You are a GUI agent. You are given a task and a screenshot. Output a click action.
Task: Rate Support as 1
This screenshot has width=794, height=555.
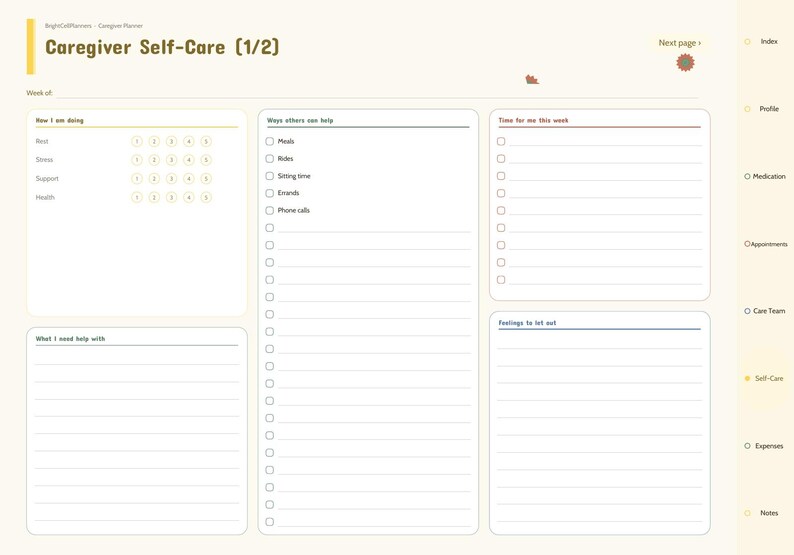pos(137,178)
